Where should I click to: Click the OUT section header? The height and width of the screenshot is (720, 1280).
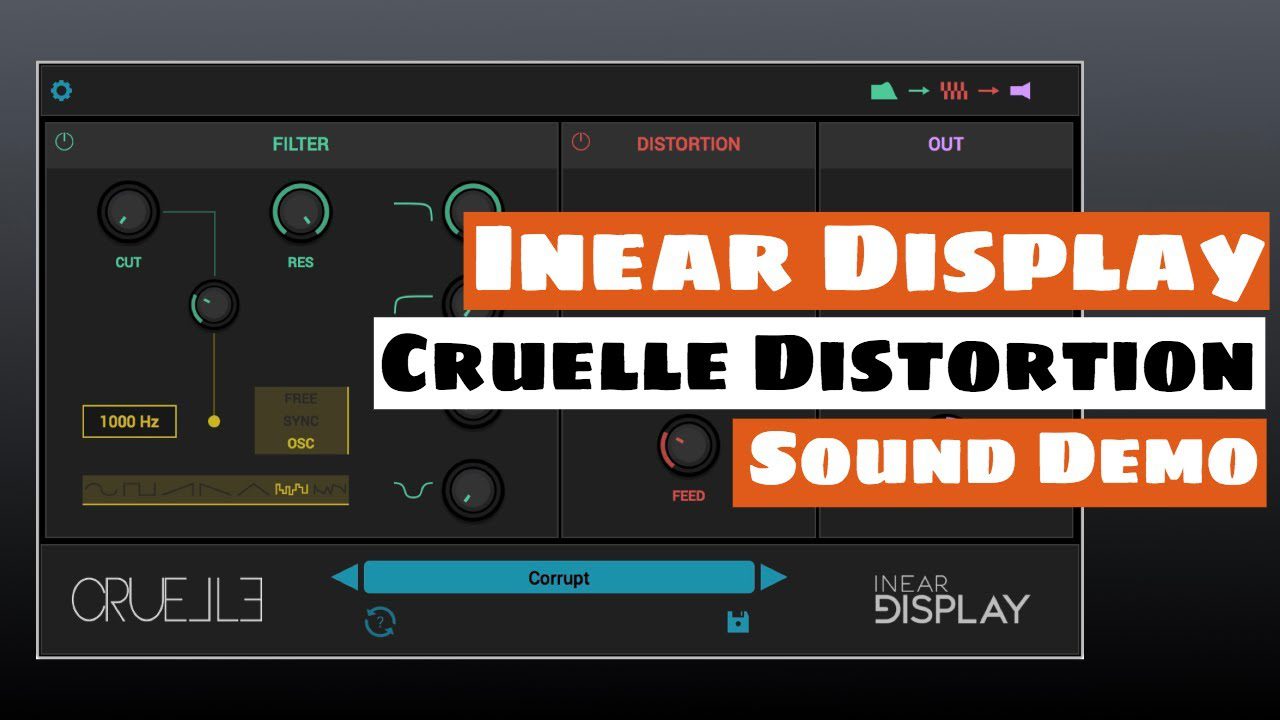point(945,144)
